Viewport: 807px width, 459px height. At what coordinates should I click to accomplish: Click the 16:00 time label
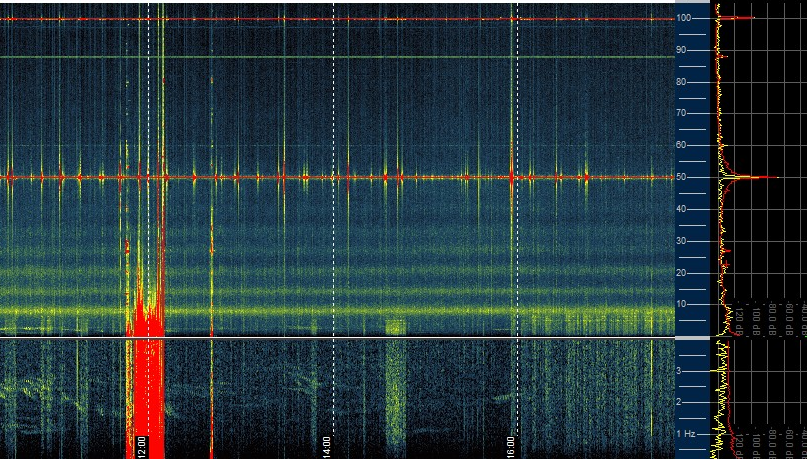coord(510,445)
